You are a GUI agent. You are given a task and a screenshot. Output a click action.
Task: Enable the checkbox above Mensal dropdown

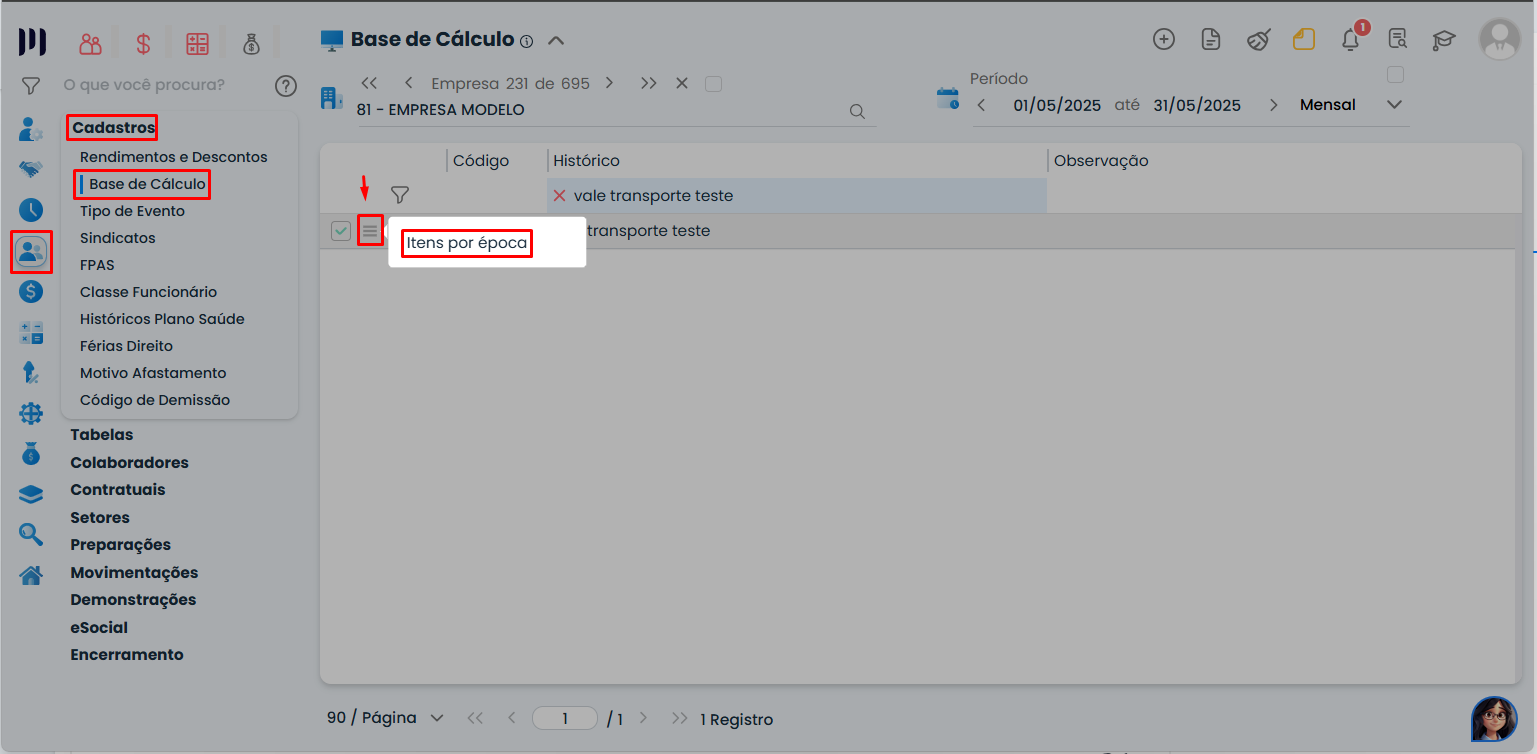click(x=1395, y=75)
